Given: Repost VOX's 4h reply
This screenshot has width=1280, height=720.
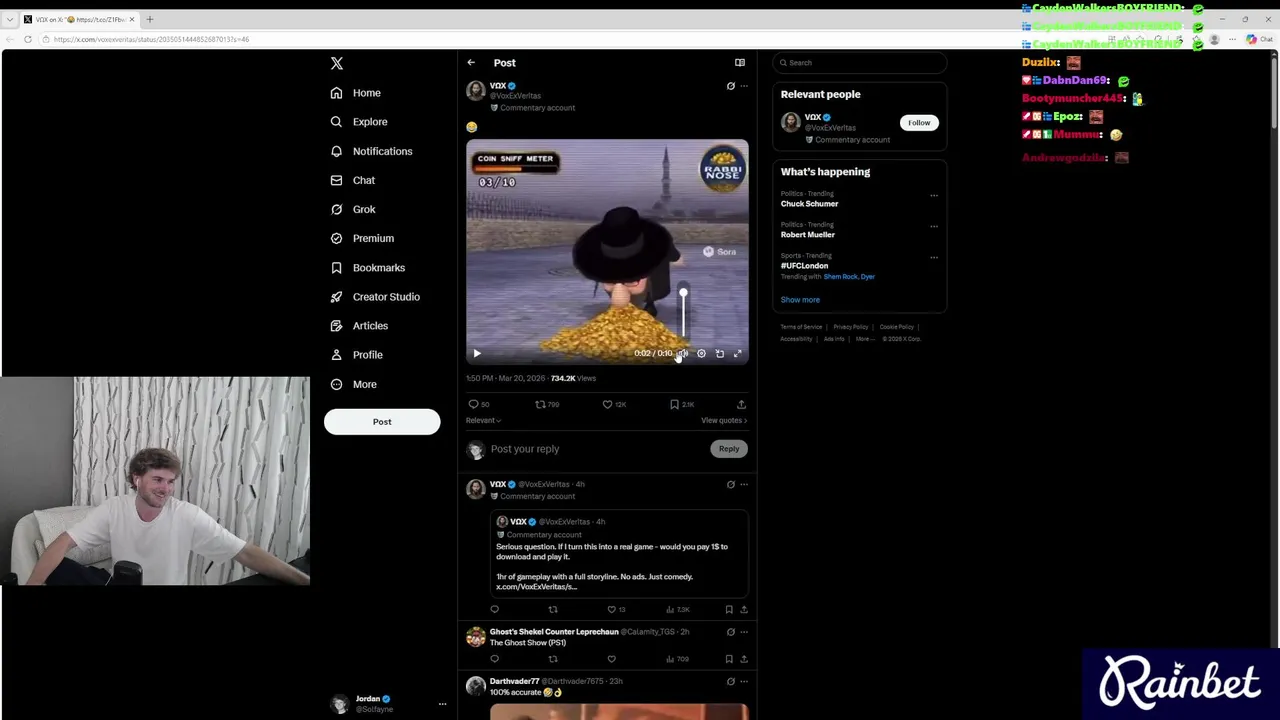Looking at the screenshot, I should (x=553, y=610).
